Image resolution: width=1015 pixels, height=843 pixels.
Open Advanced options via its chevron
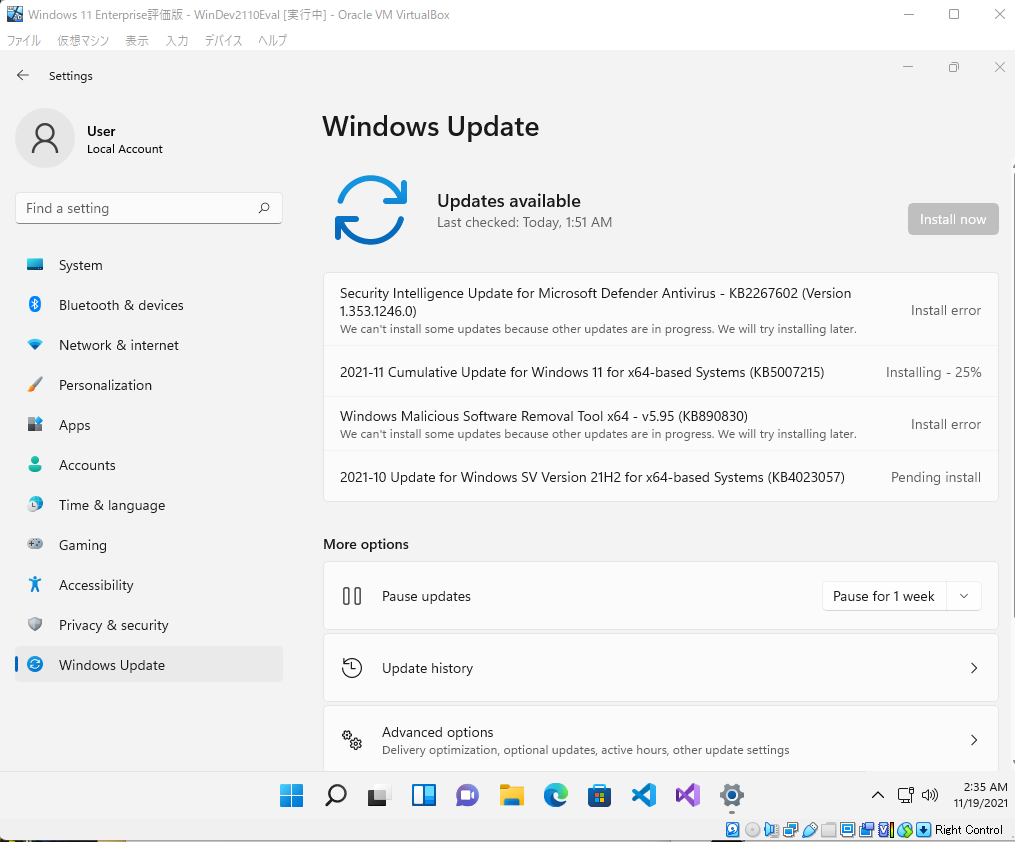pos(974,739)
